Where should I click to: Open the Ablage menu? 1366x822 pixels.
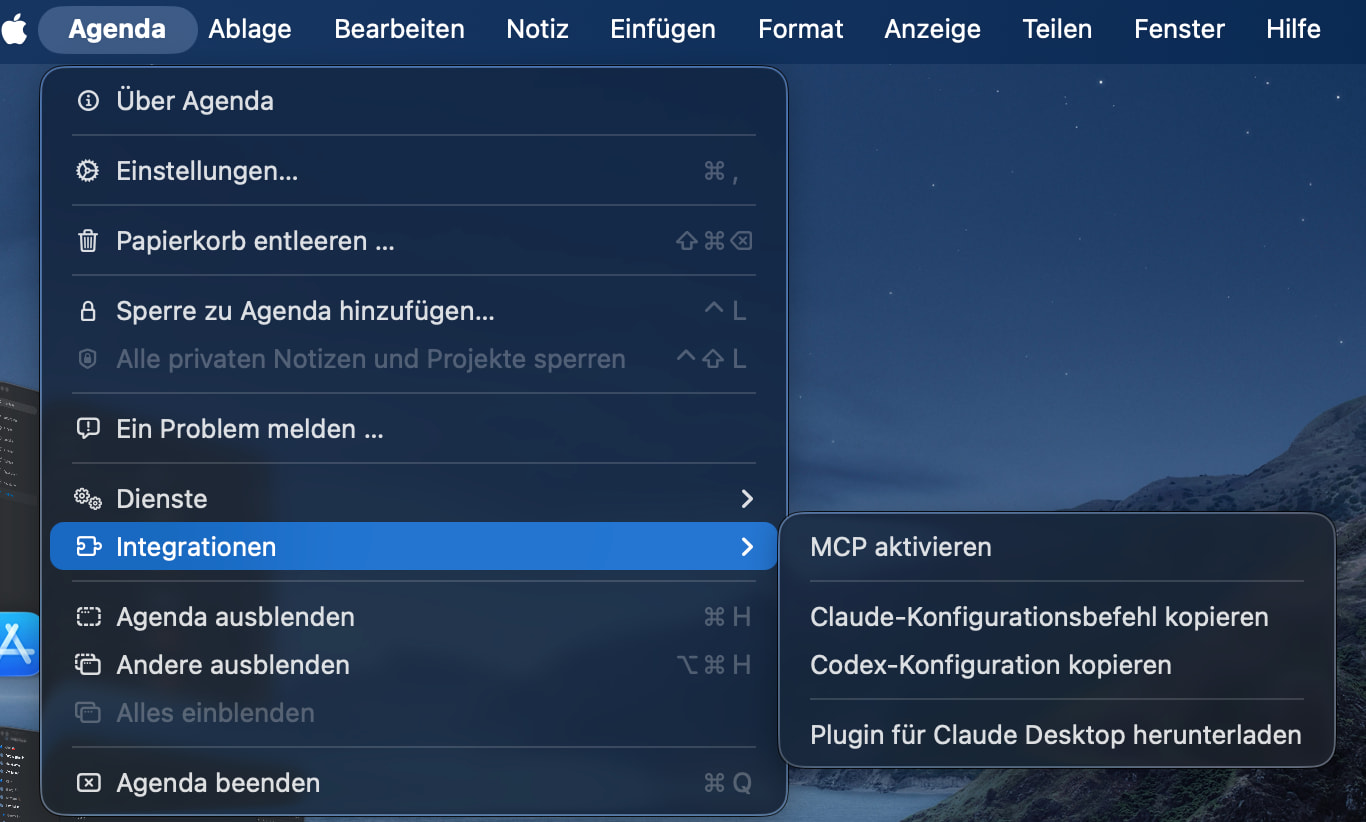coord(250,29)
